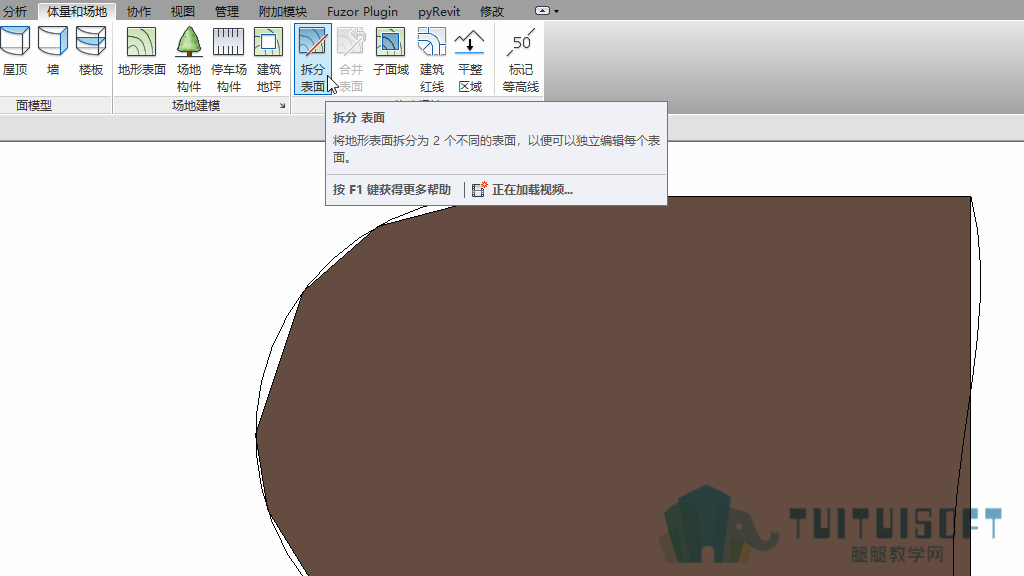
Task: Open the 协作 ribbon tab
Action: (138, 11)
